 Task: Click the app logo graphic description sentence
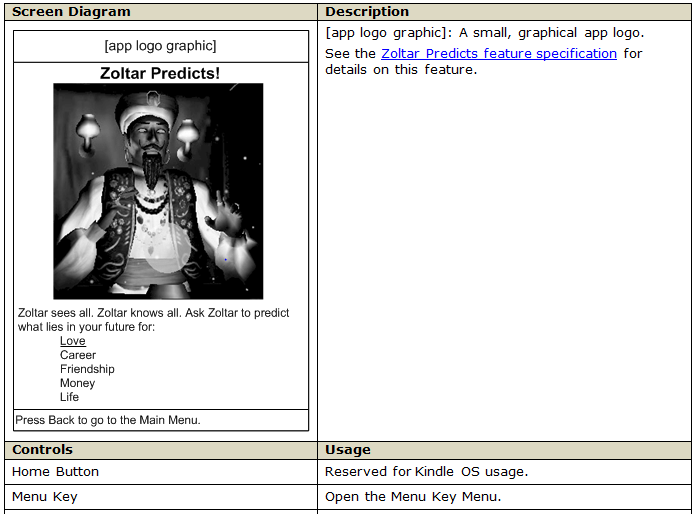point(485,33)
